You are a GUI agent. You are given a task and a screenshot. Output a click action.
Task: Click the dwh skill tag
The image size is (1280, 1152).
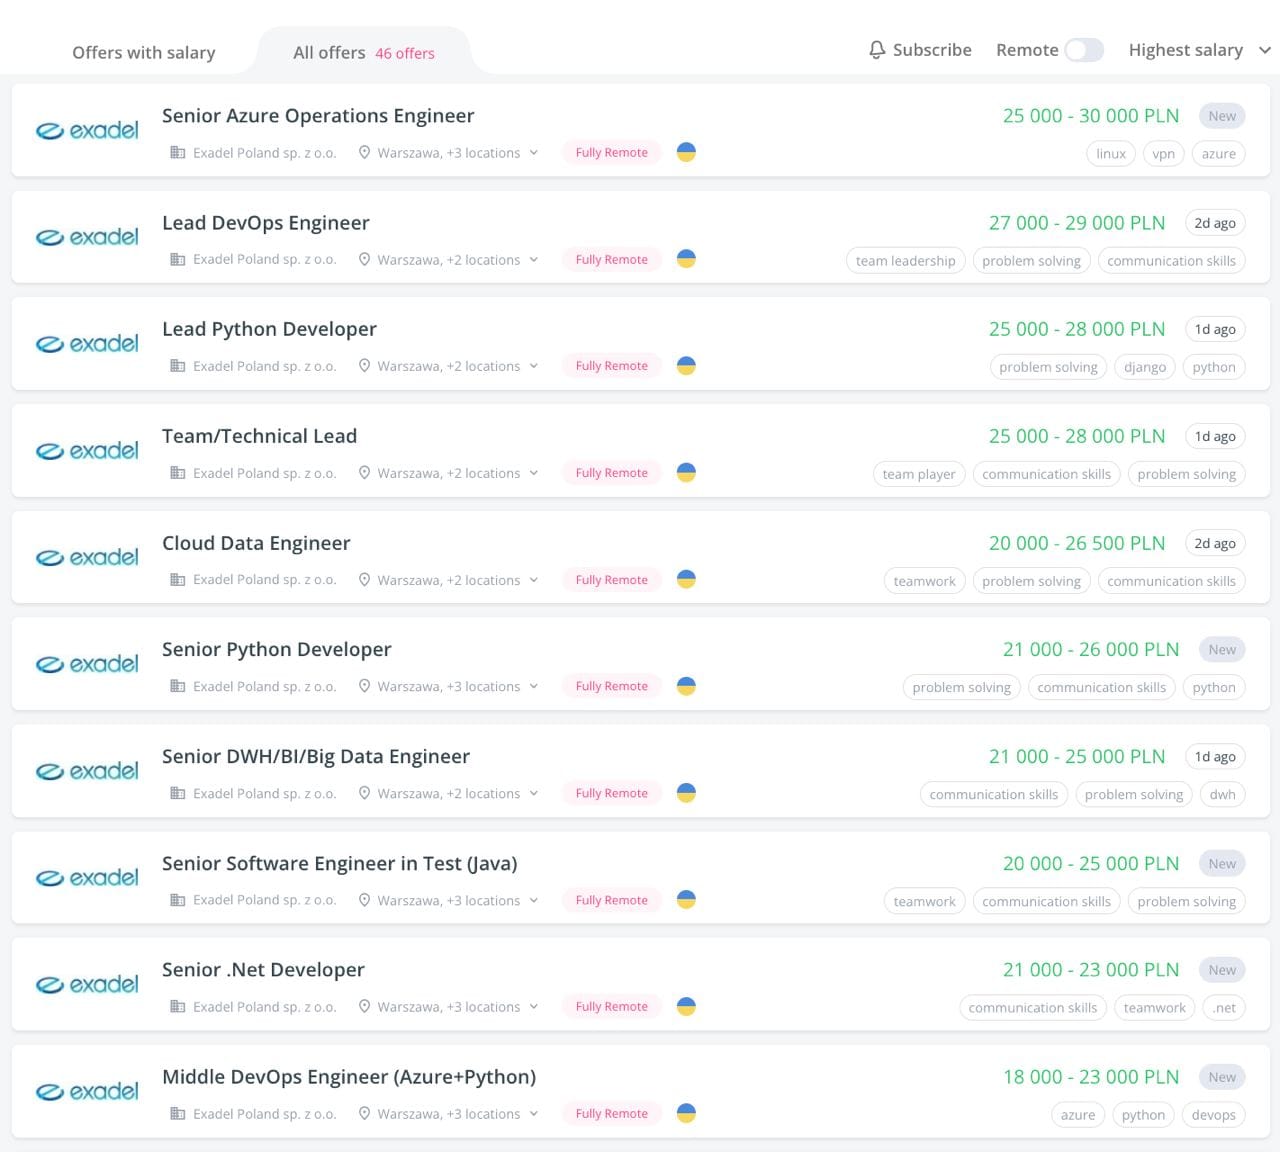click(1223, 795)
